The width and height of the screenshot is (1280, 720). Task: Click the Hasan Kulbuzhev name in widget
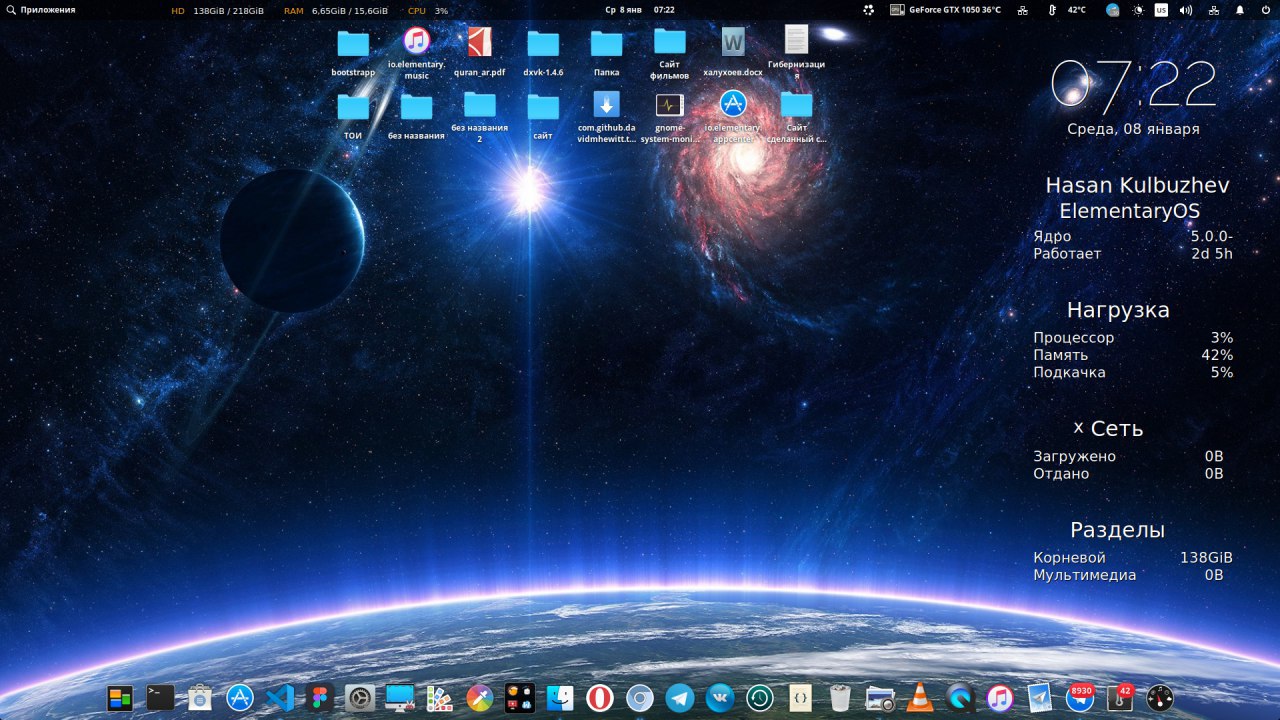pyautogui.click(x=1137, y=186)
